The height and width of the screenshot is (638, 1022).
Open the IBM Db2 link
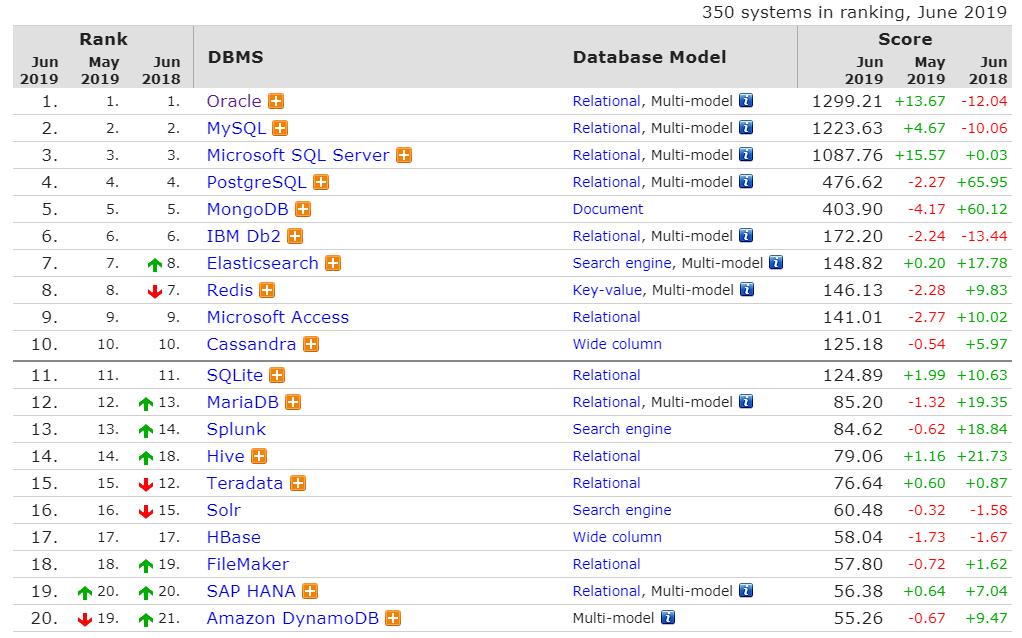coord(243,236)
